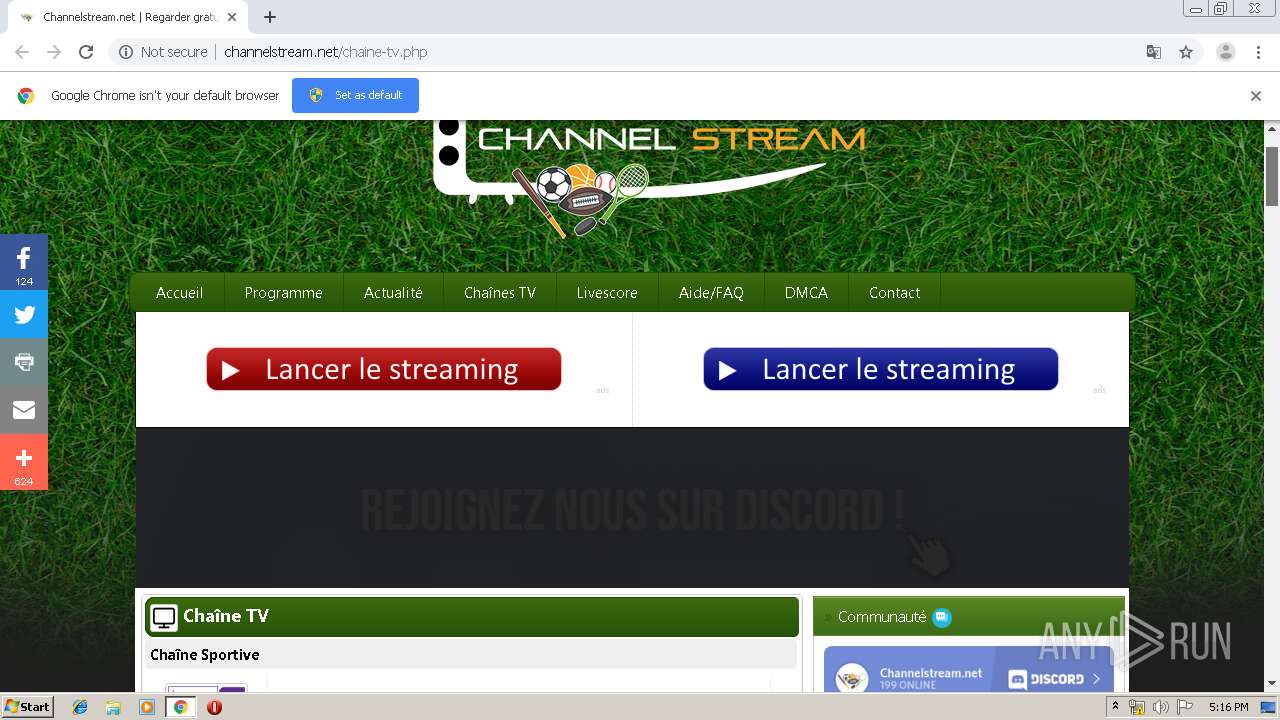The height and width of the screenshot is (720, 1280).
Task: Open File Explorer from taskbar
Action: pyautogui.click(x=113, y=707)
